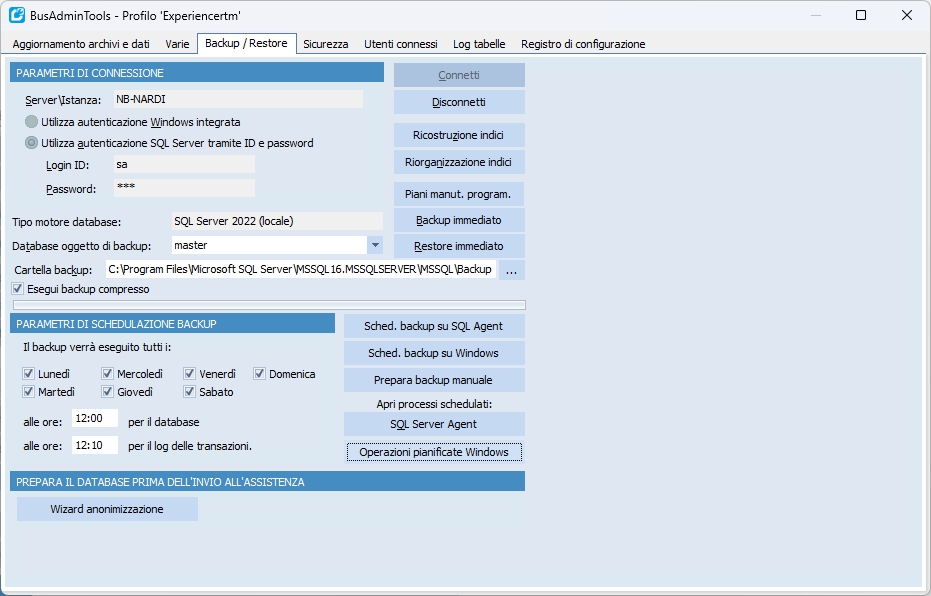Click the 'Apri processi schedulati:' label
931x596 pixels.
click(x=434, y=404)
